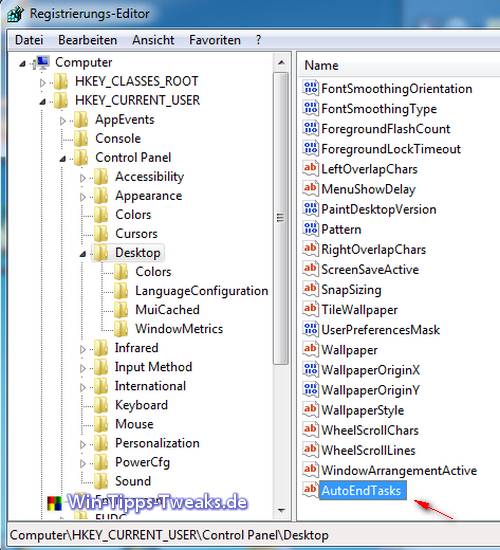Viewport: 500px width, 550px height.
Task: Click binary icon of ForegroundLockTimeout
Action: [311, 148]
